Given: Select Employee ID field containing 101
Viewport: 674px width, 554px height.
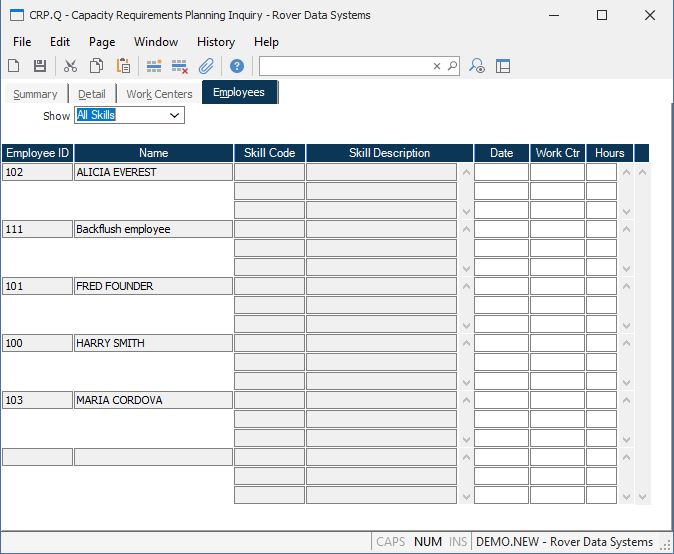Looking at the screenshot, I should click(37, 286).
